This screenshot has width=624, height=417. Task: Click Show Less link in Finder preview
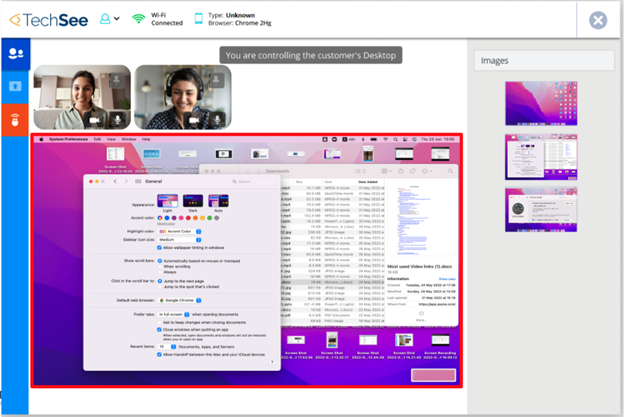447,279
